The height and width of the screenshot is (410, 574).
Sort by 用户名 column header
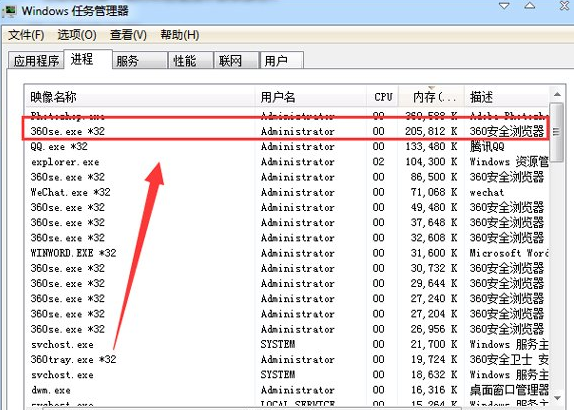pos(310,97)
